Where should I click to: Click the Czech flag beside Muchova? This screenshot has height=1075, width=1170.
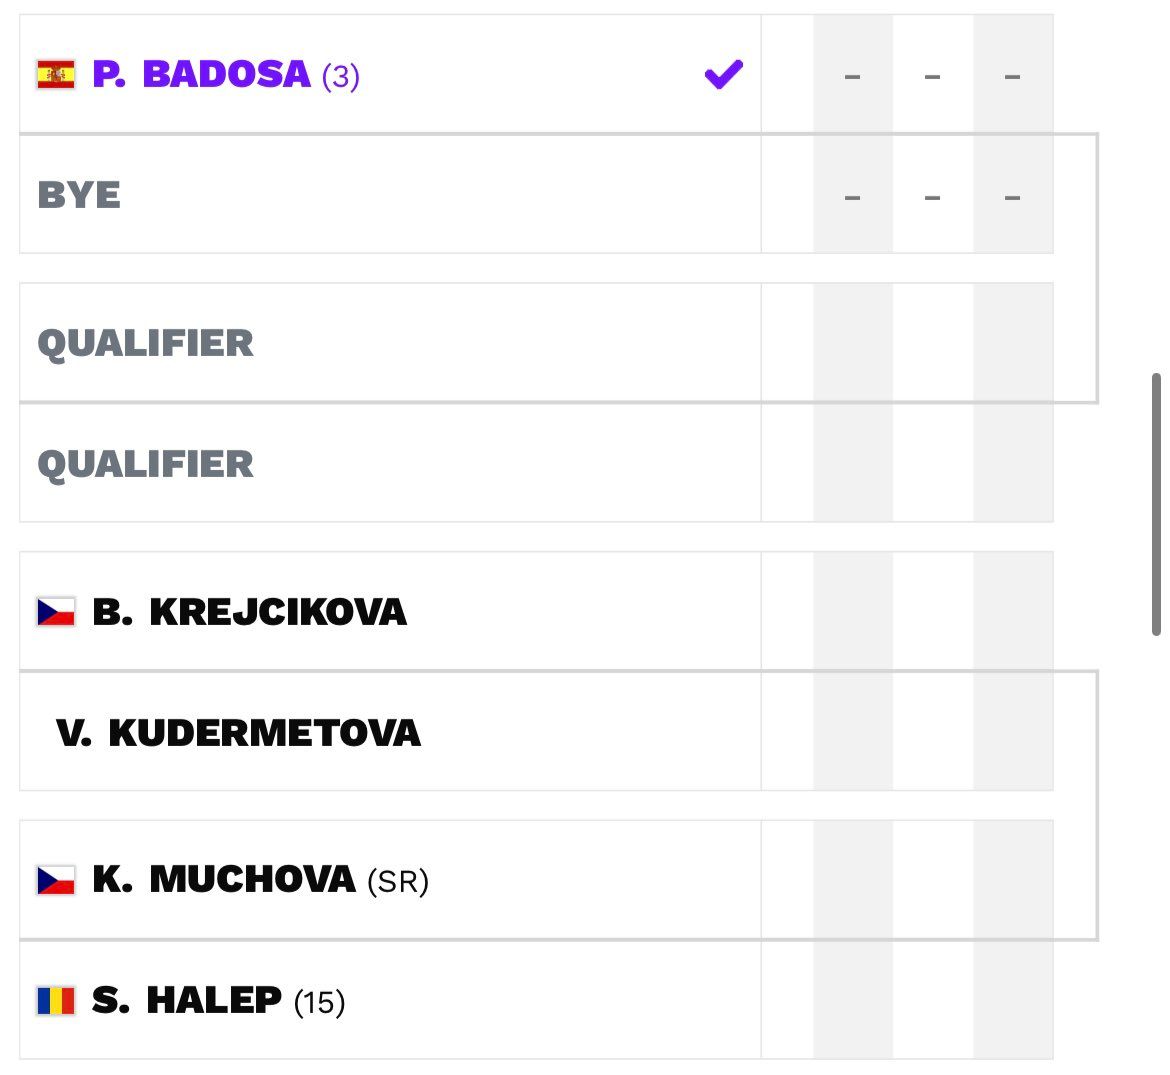pyautogui.click(x=56, y=880)
